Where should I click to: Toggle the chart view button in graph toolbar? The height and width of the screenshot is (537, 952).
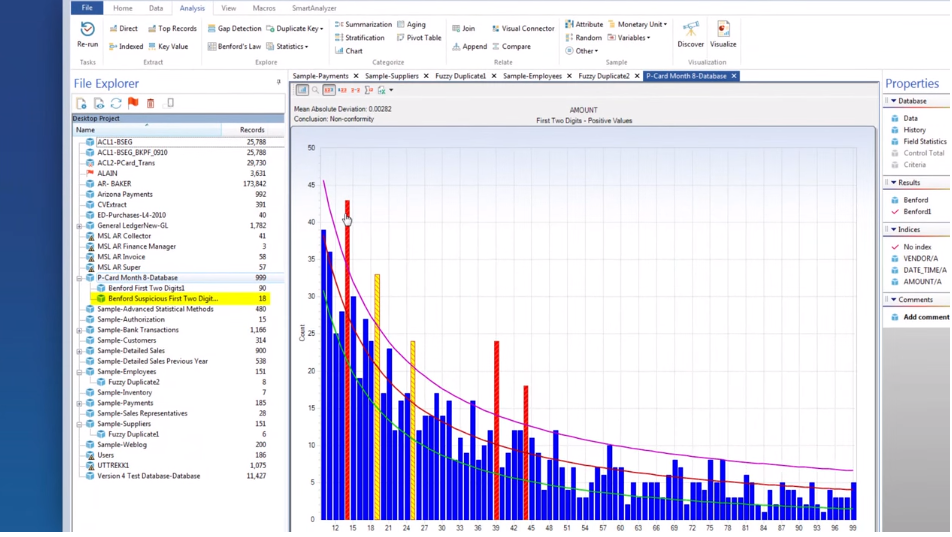pyautogui.click(x=302, y=90)
